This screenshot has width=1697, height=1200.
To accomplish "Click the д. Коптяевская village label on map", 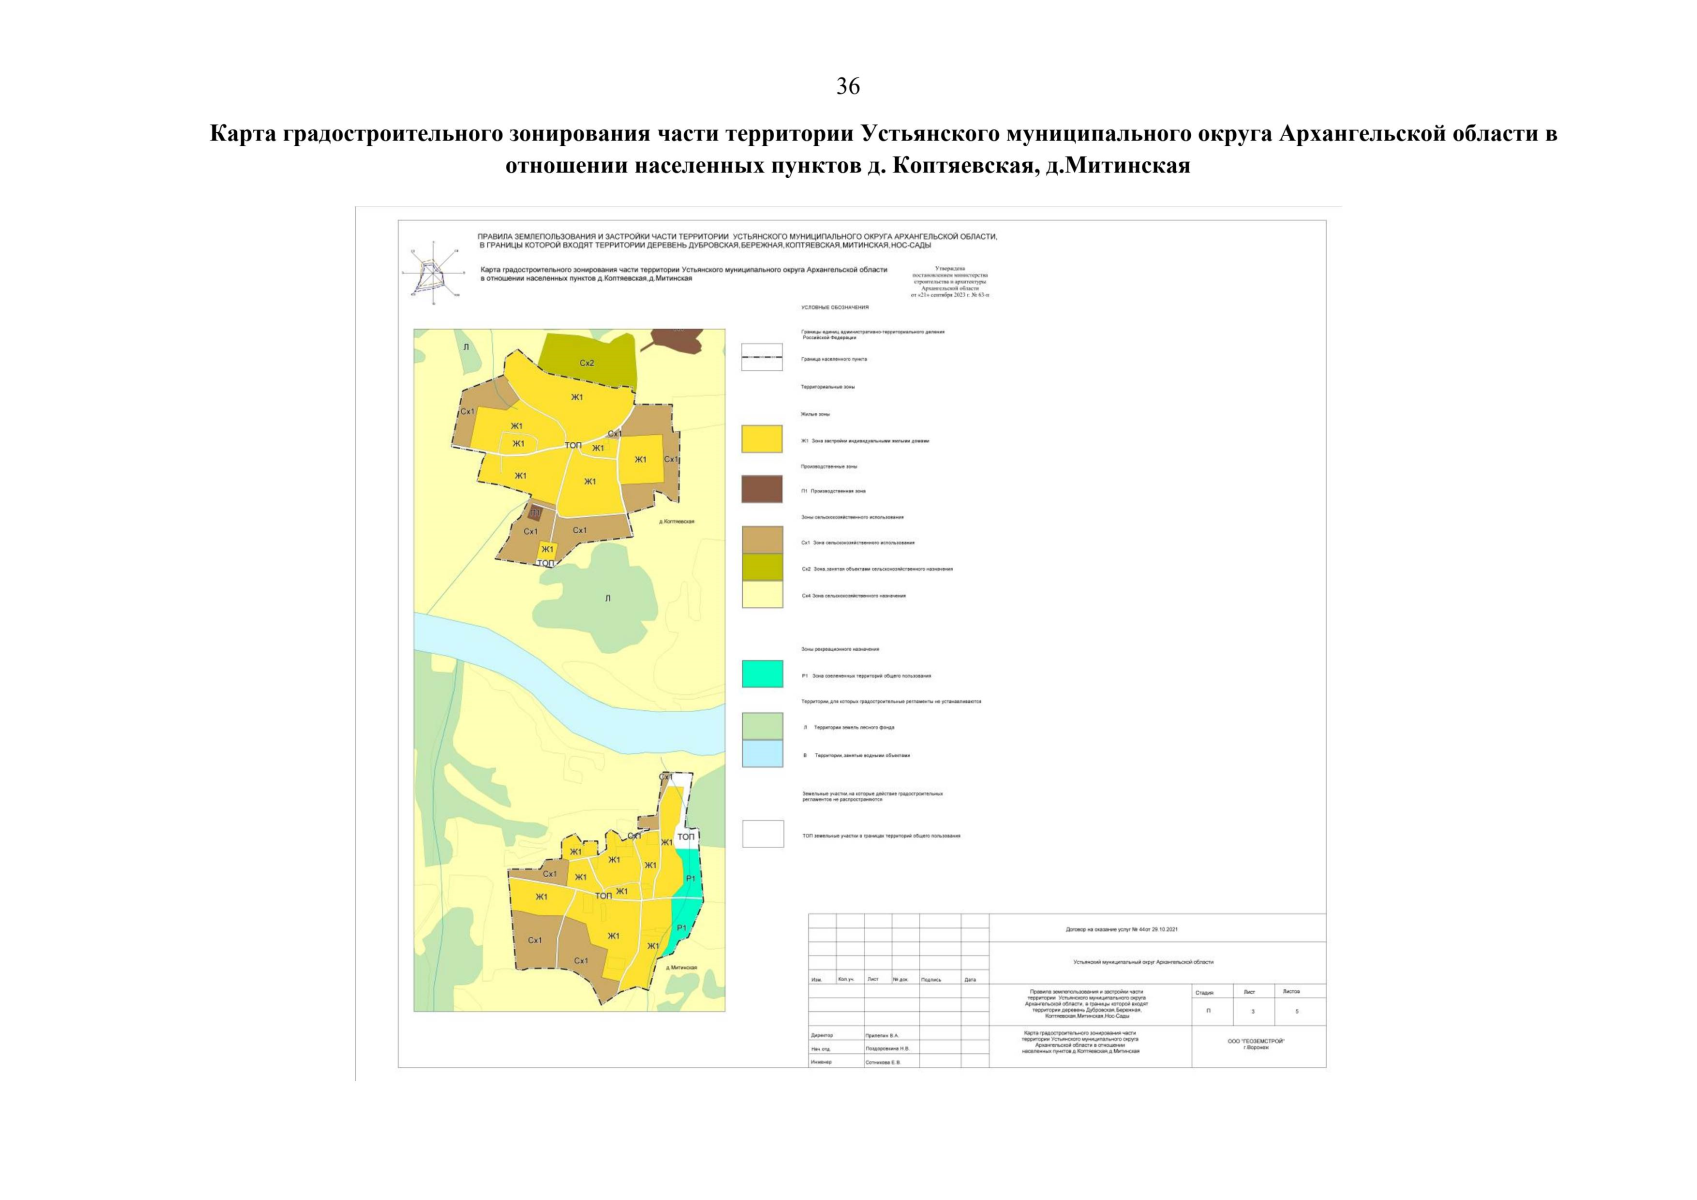I will click(x=676, y=522).
